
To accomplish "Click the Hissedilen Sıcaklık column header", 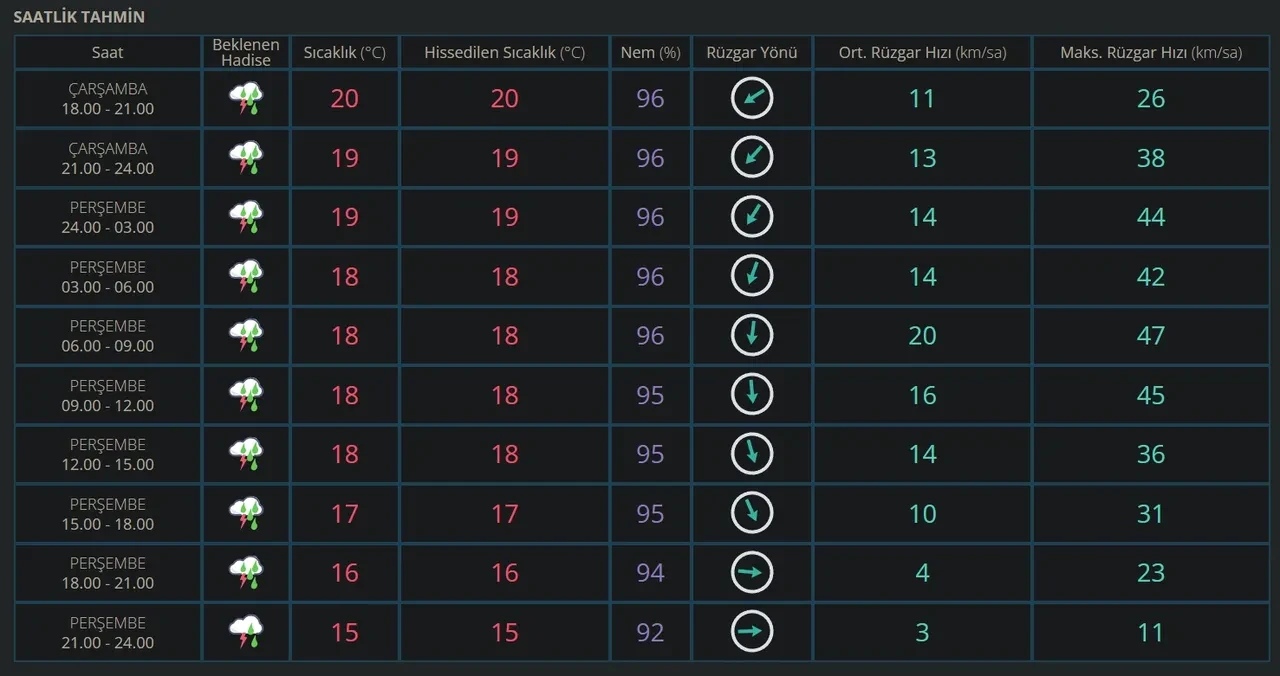I will click(505, 52).
